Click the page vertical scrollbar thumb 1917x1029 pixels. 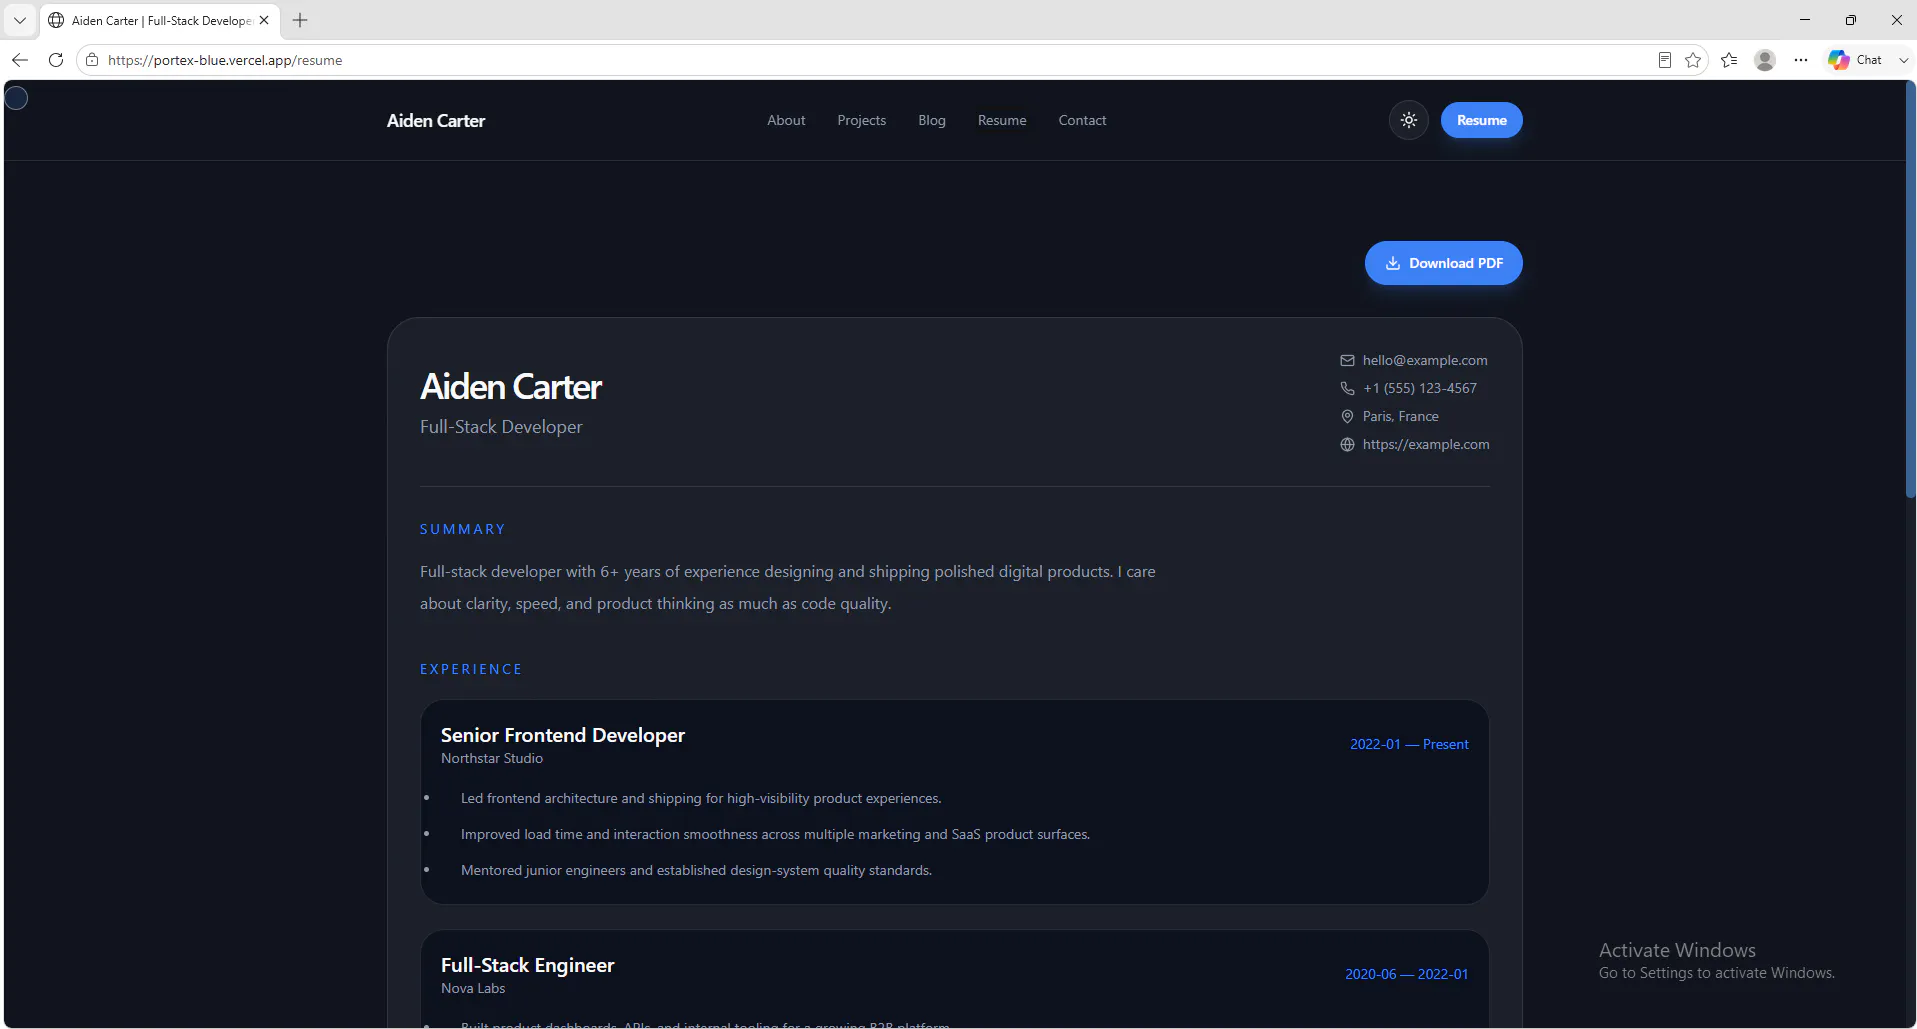(x=1911, y=290)
